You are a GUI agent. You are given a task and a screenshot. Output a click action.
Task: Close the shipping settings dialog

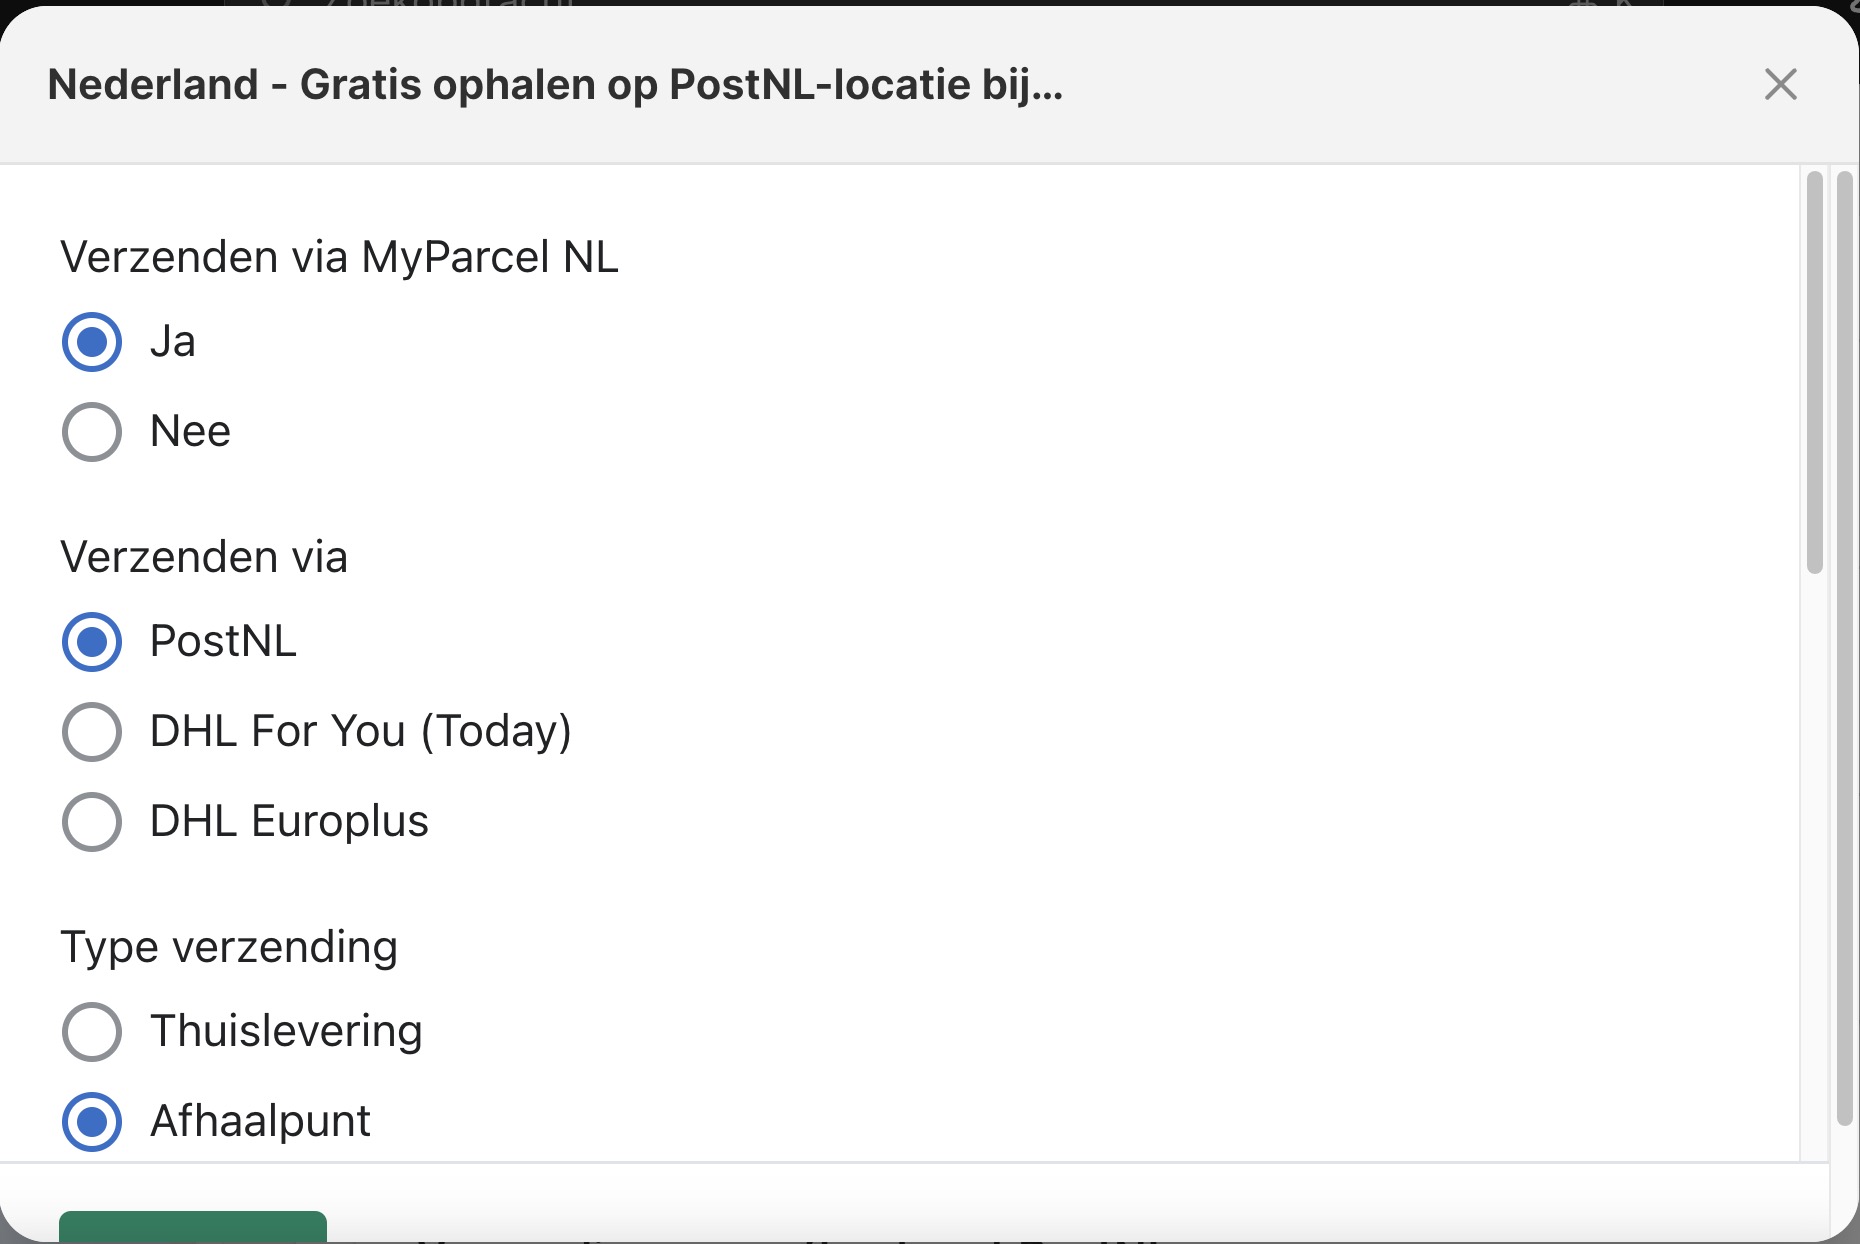[x=1780, y=84]
